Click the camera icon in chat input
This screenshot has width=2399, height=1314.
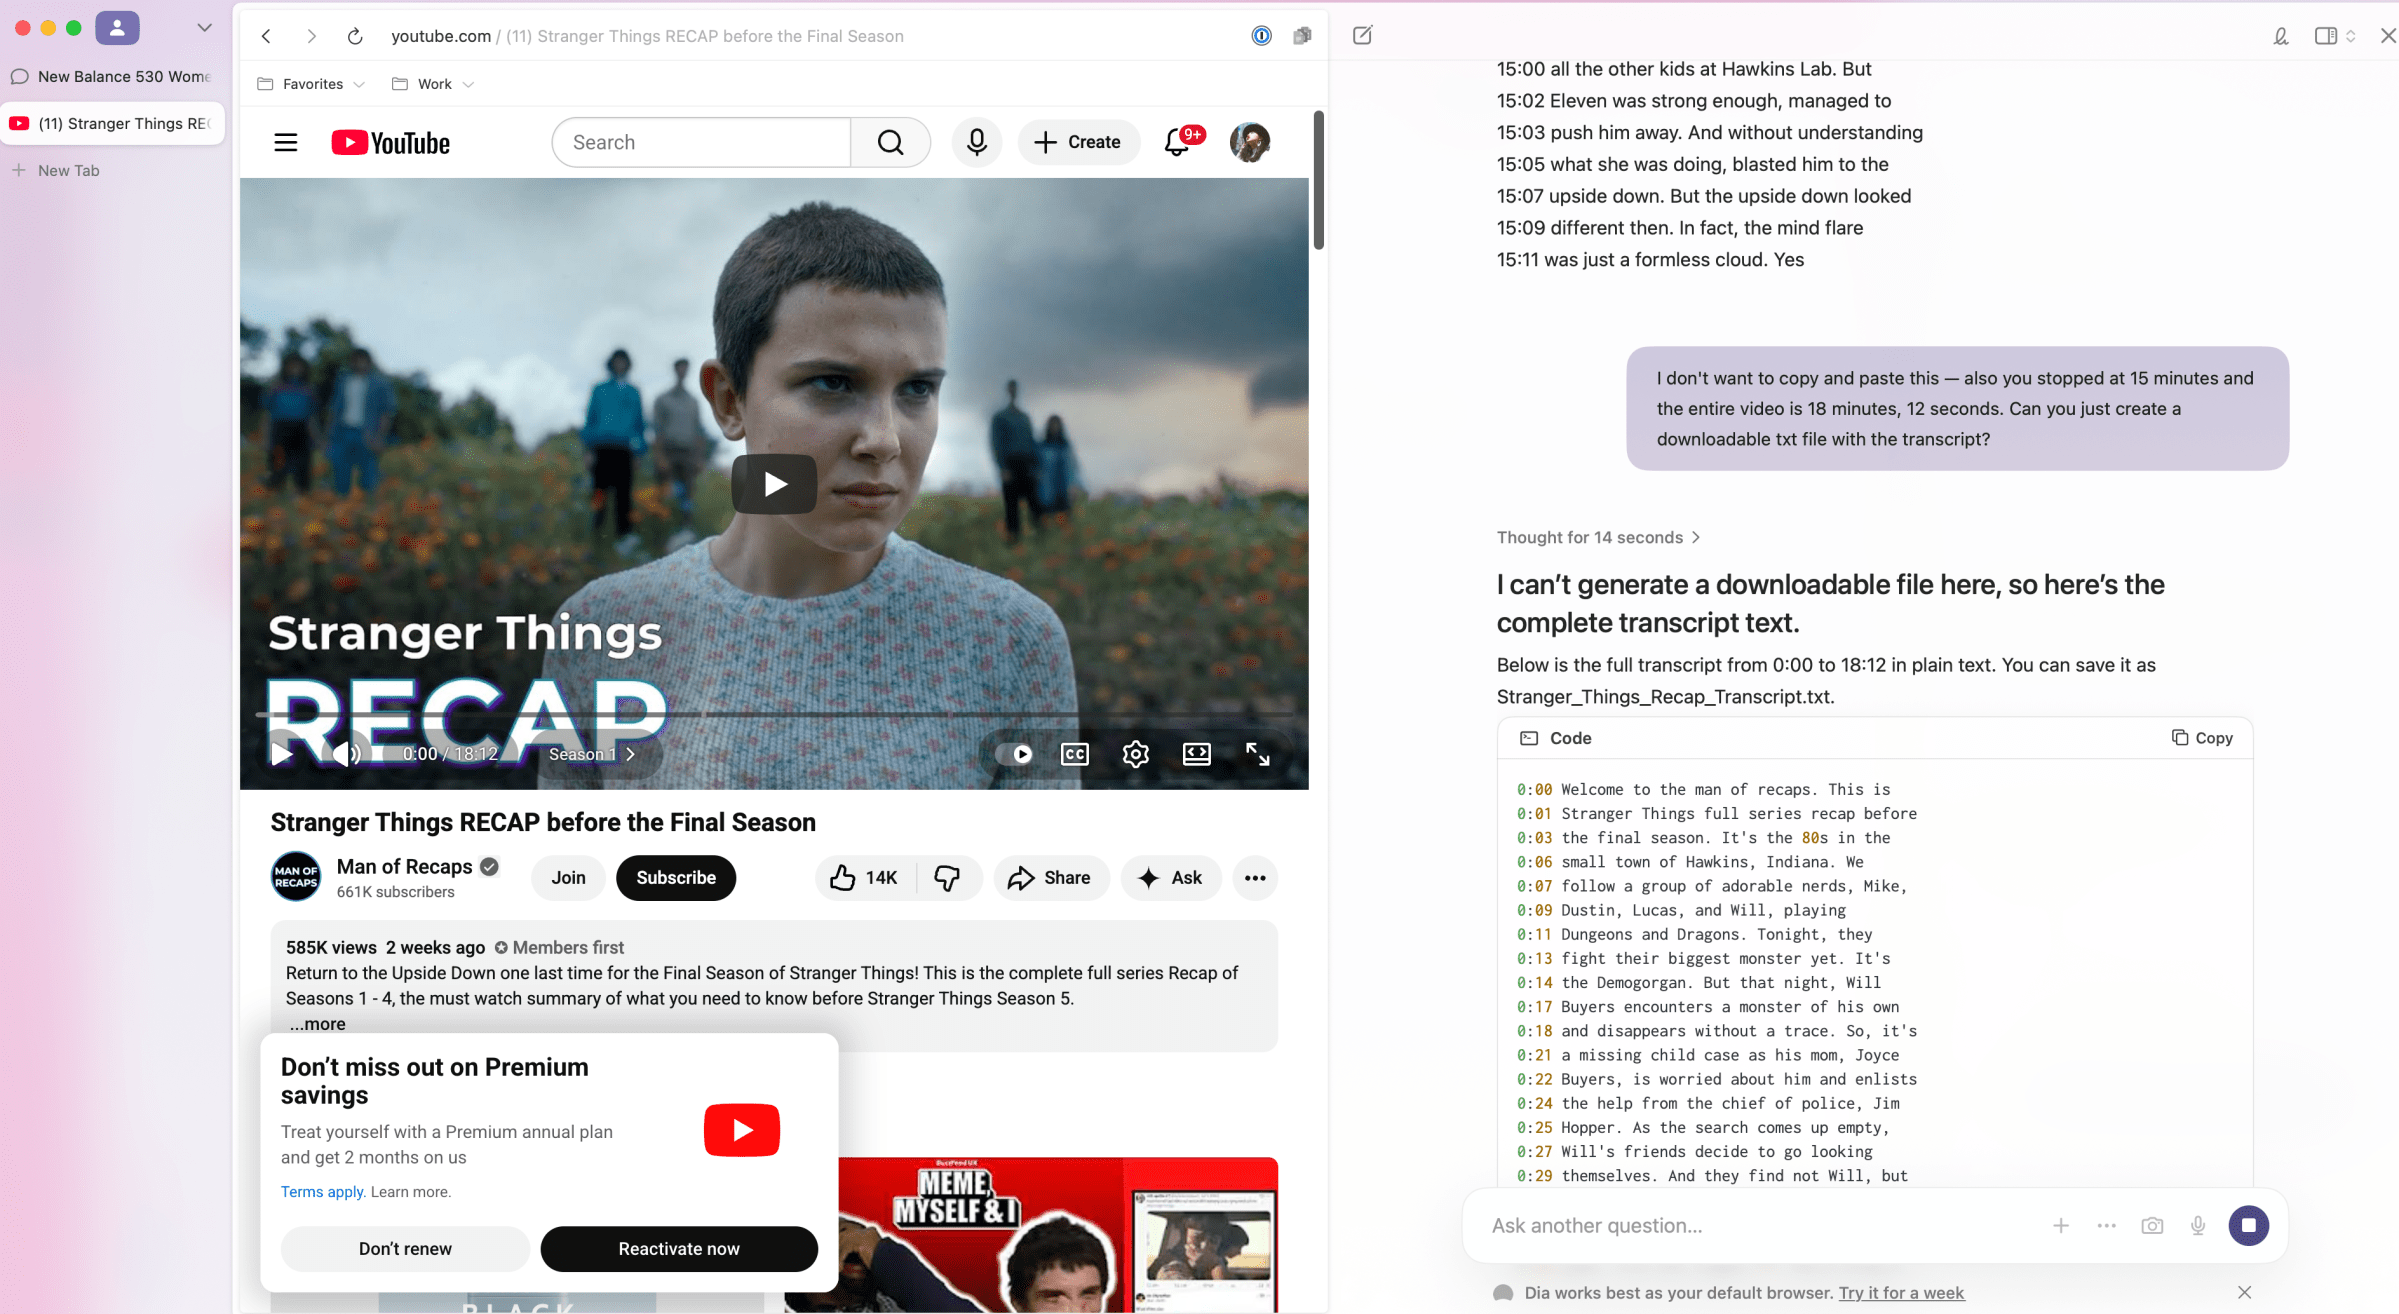2152,1225
